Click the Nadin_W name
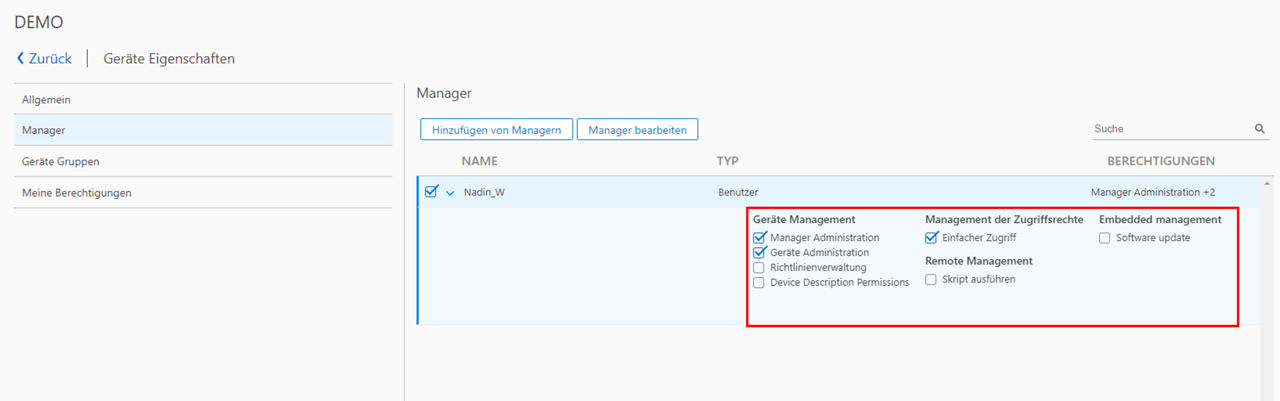This screenshot has width=1280, height=401. pos(484,192)
